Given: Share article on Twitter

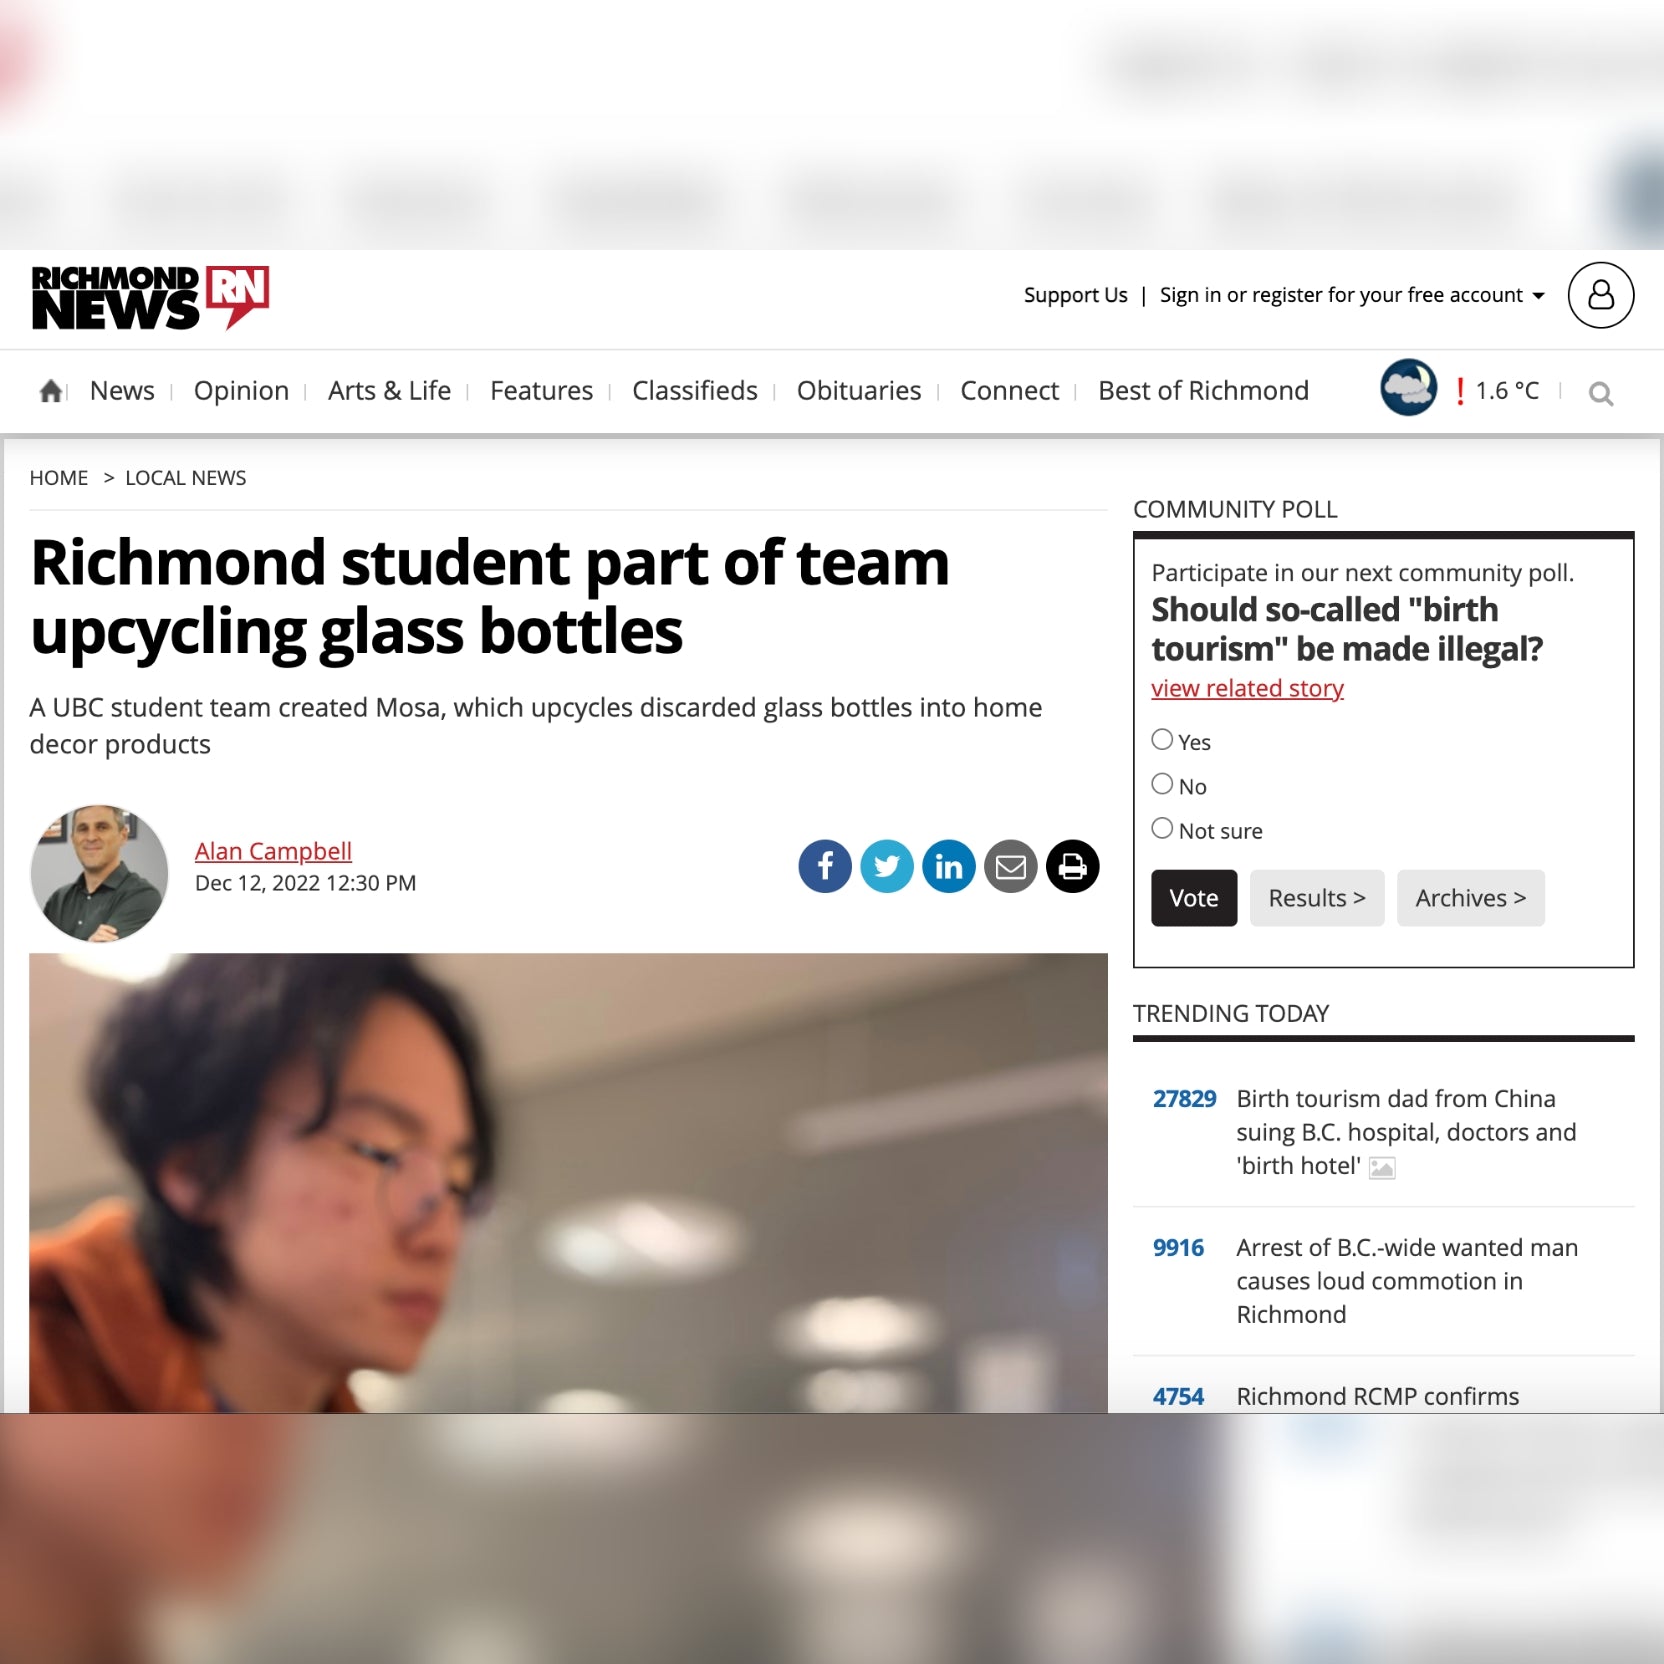Looking at the screenshot, I should click(x=887, y=866).
